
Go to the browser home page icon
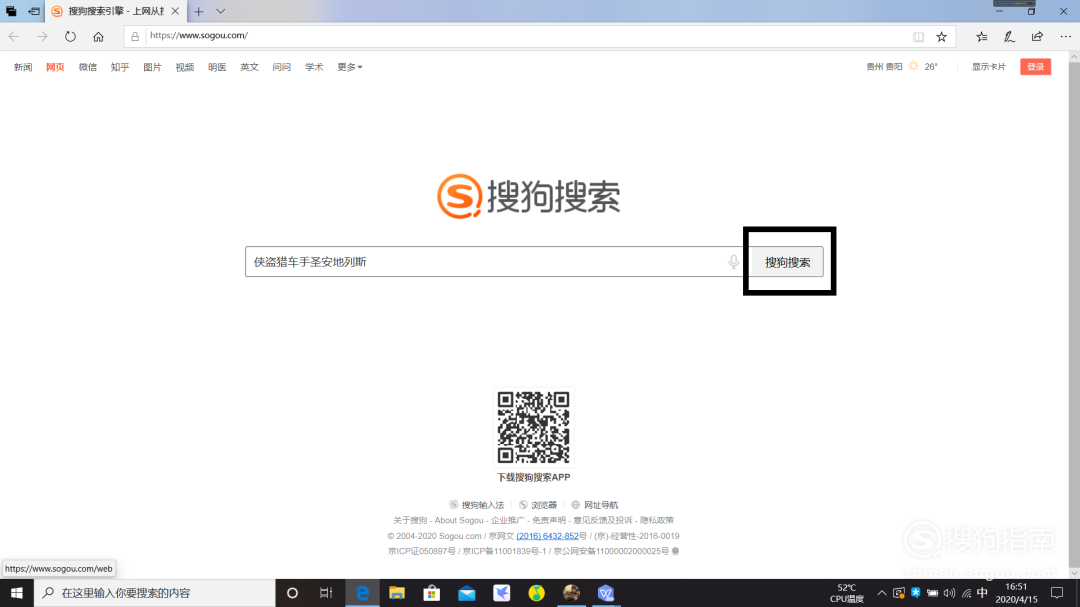(x=98, y=37)
